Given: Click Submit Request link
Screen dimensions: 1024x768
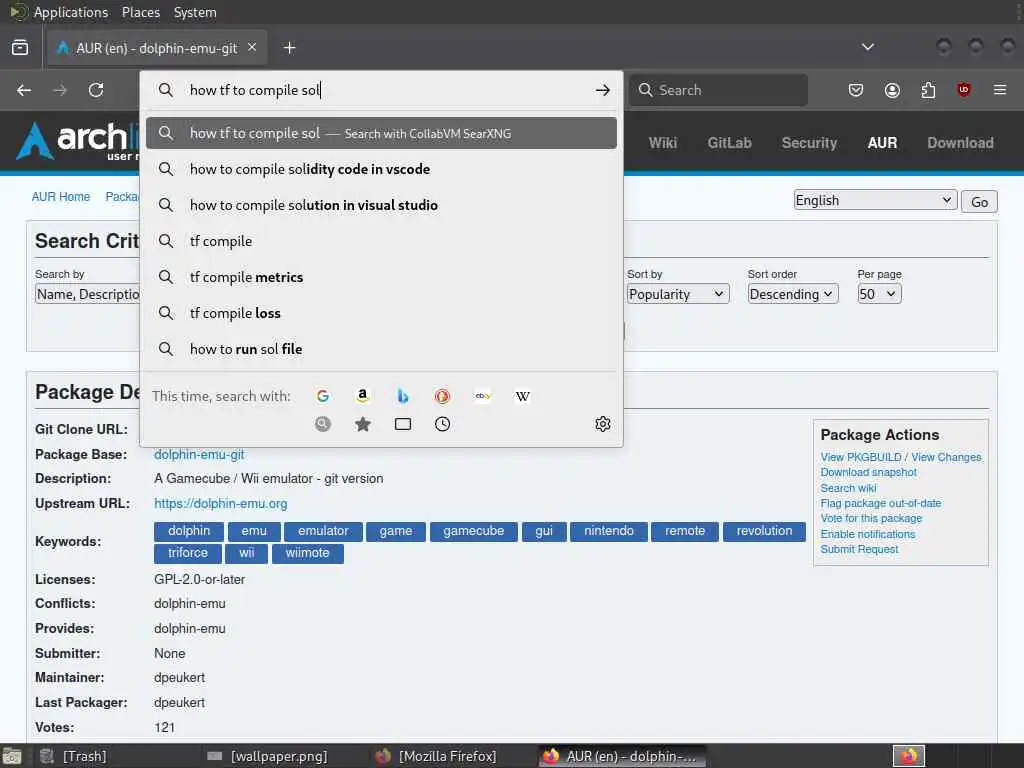Looking at the screenshot, I should (x=859, y=549).
